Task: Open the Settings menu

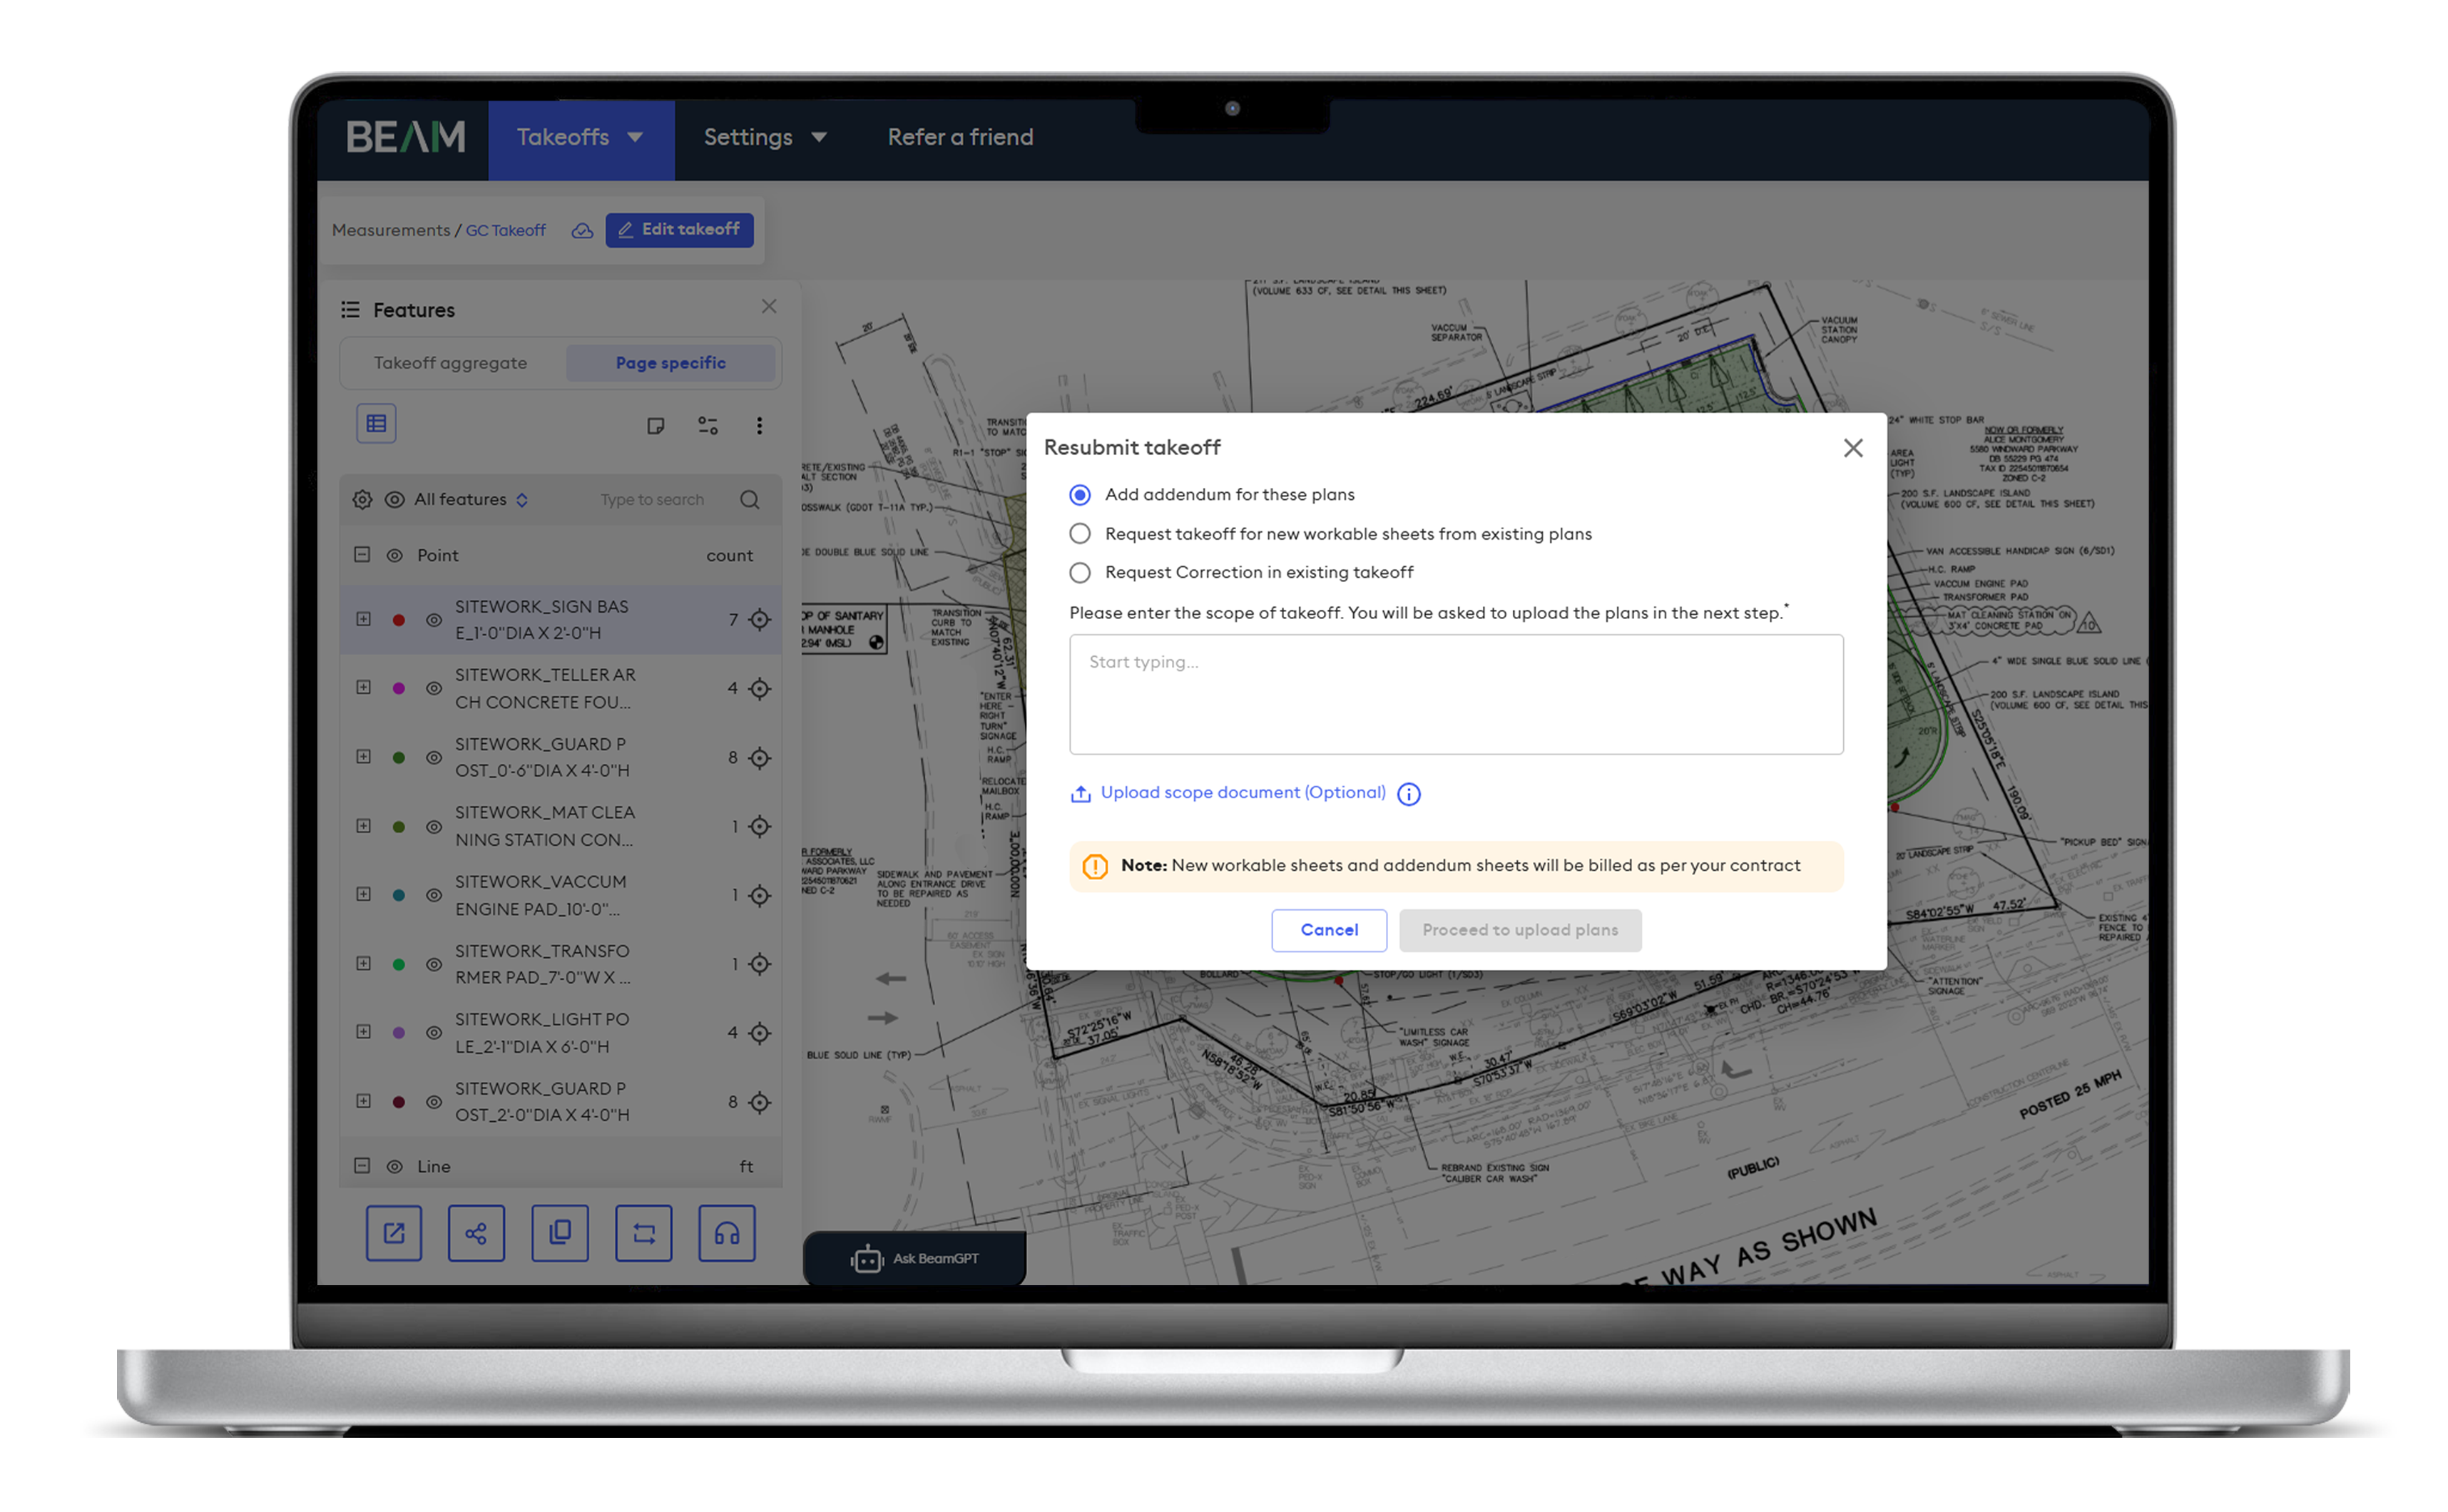Action: [x=765, y=137]
